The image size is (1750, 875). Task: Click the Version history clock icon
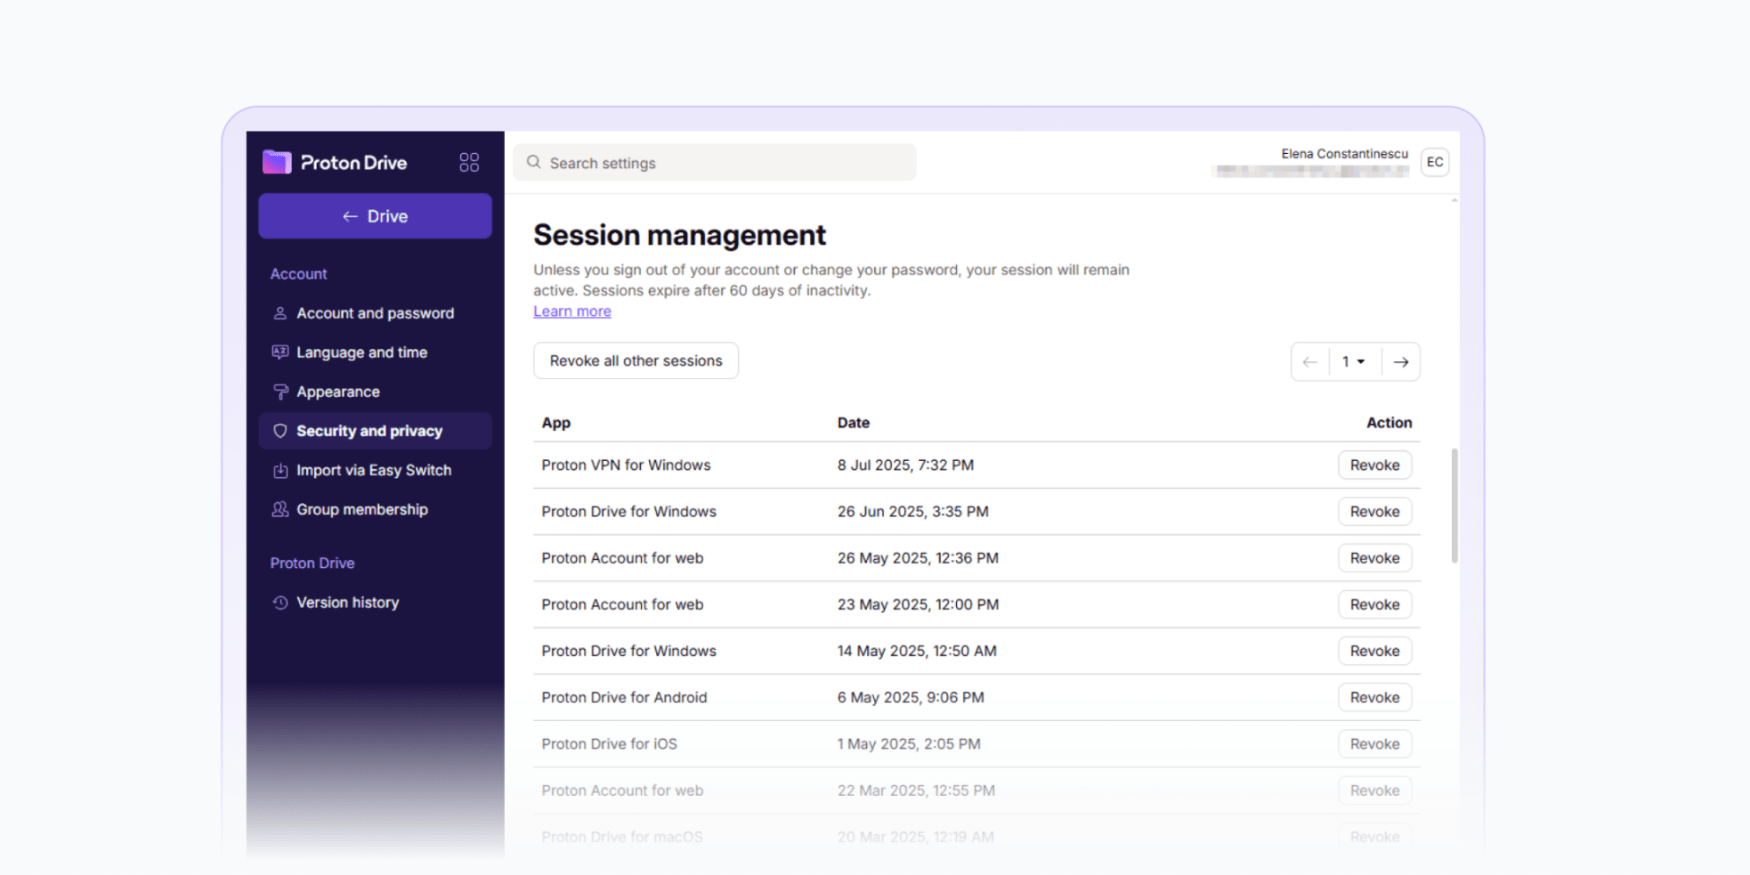280,602
